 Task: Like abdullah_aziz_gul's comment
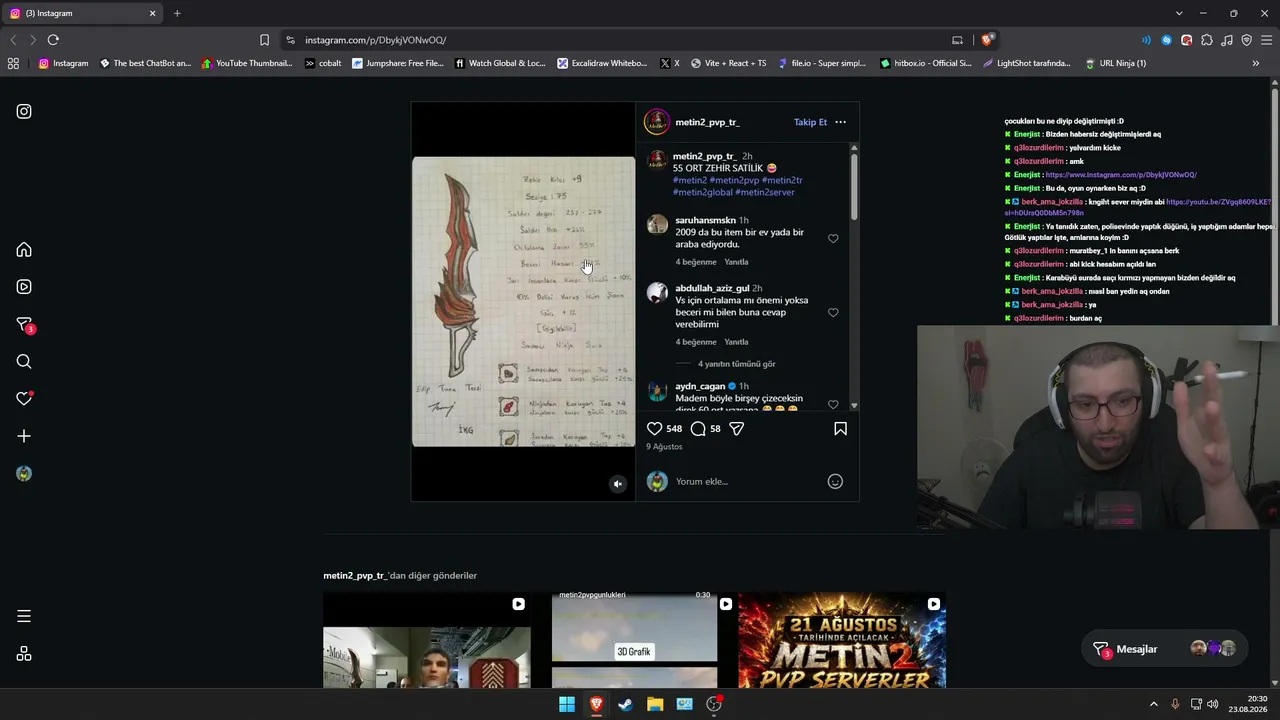click(x=833, y=313)
